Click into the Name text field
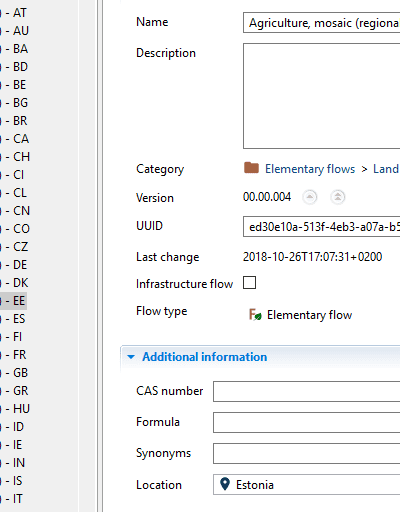400x512 pixels. 322,23
